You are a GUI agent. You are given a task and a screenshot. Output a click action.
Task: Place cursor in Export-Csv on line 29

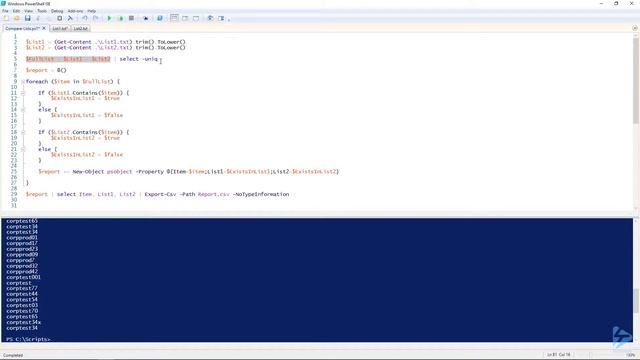160,194
